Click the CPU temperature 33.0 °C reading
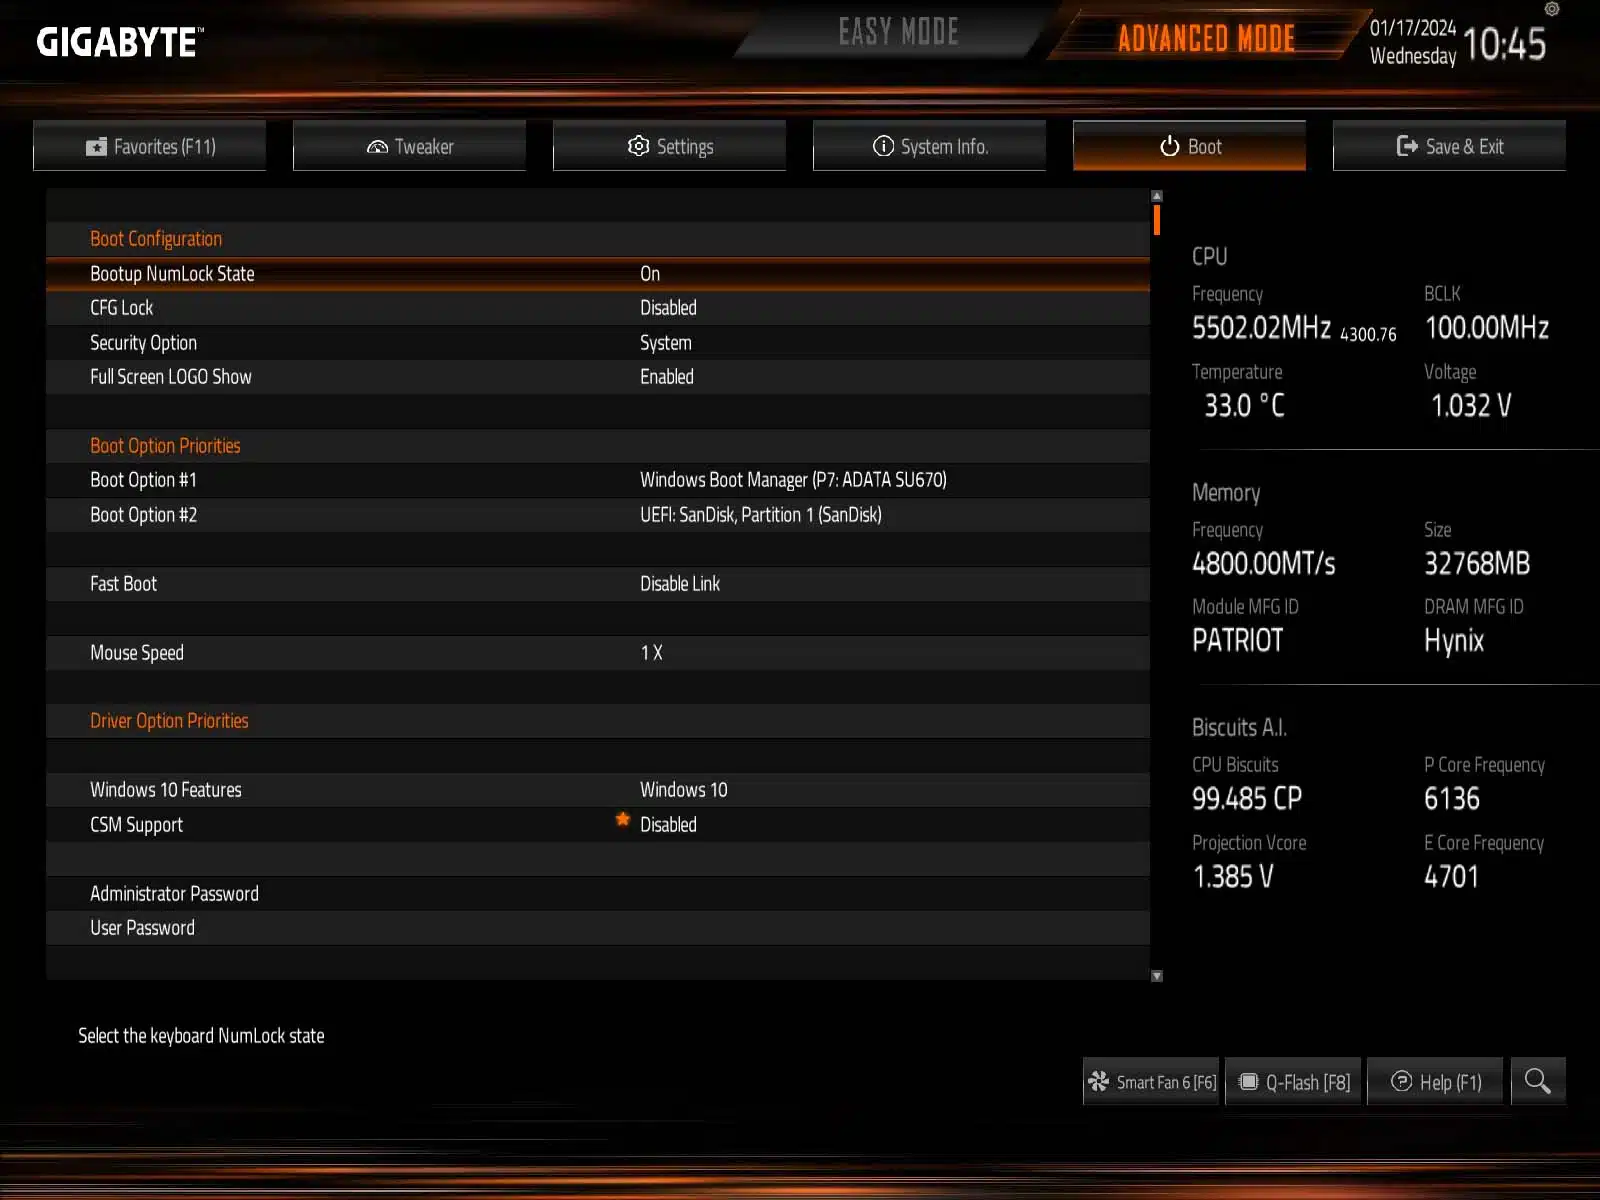Viewport: 1600px width, 1200px height. 1245,406
